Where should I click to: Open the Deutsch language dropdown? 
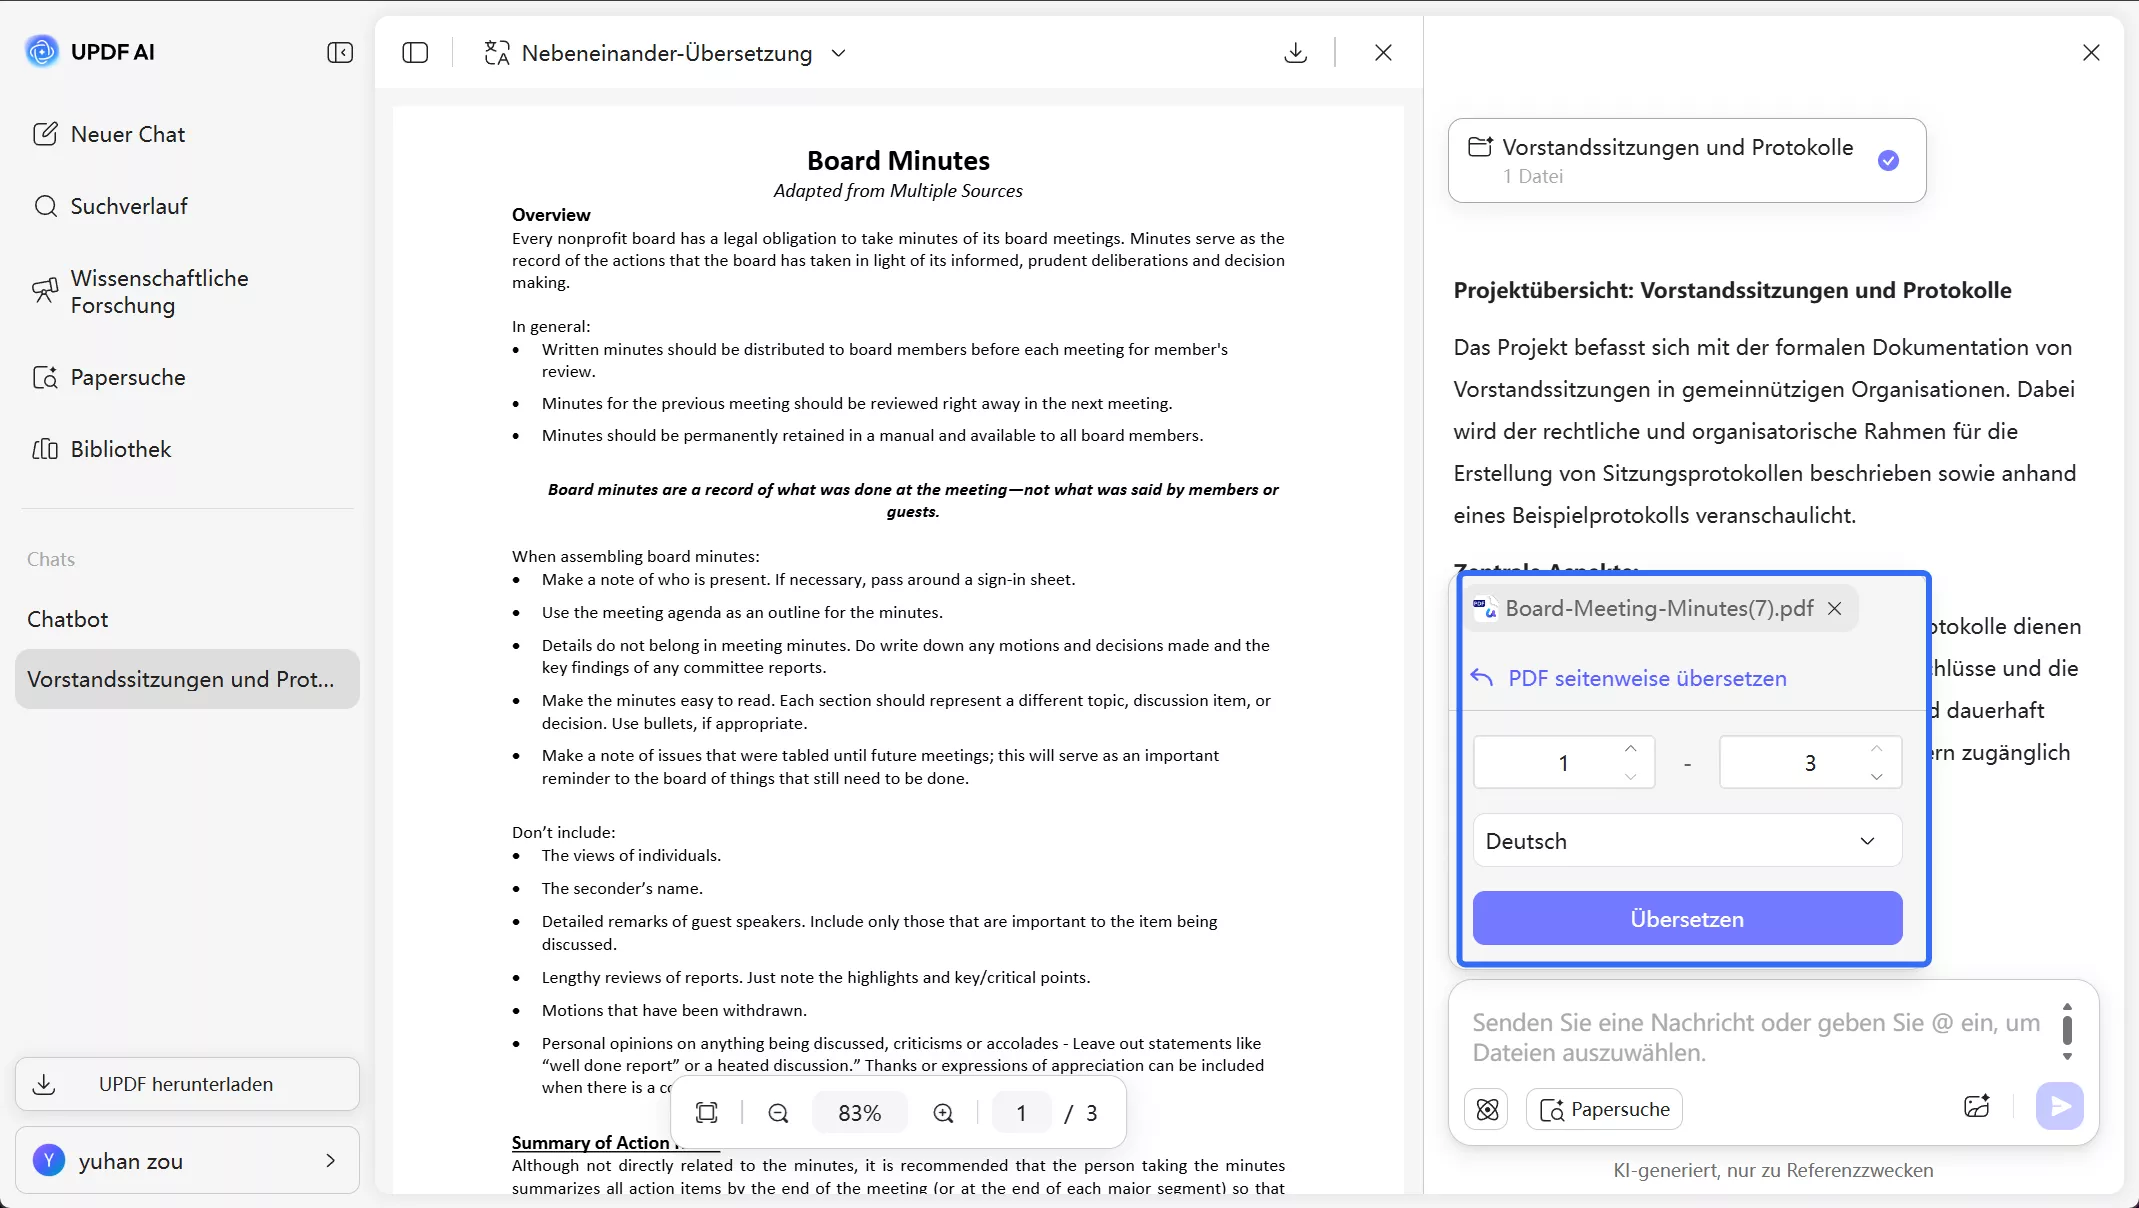coord(1686,841)
